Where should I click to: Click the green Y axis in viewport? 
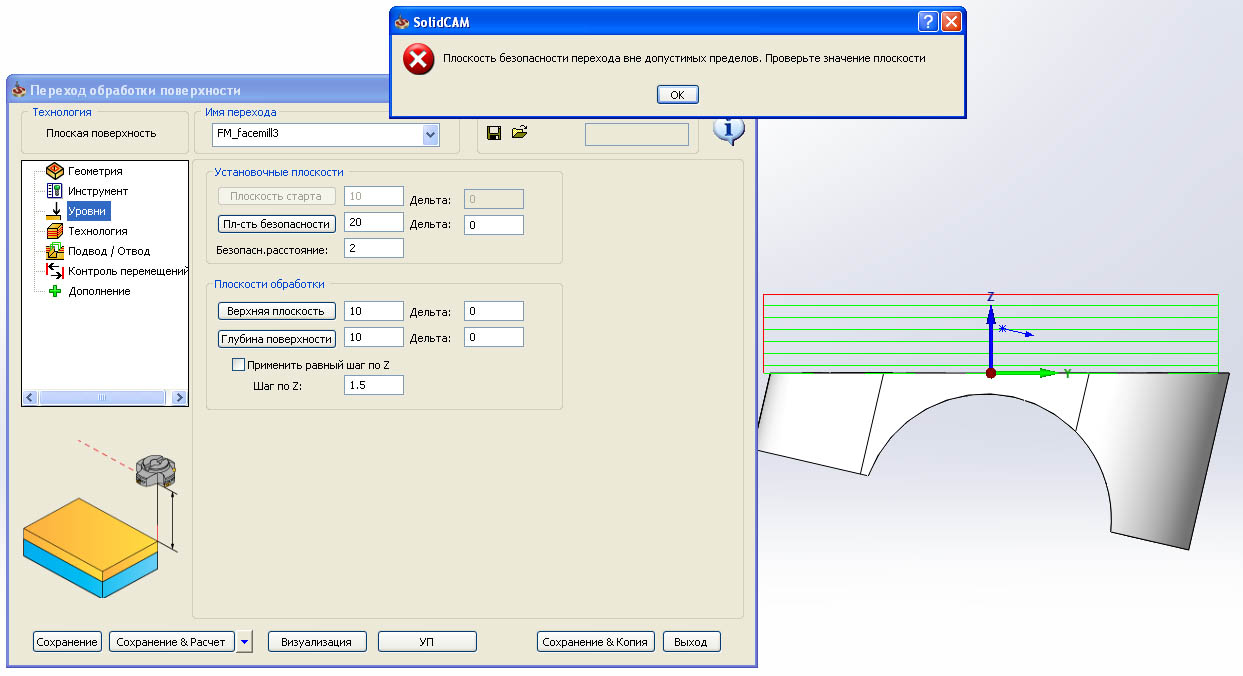tap(1025, 373)
